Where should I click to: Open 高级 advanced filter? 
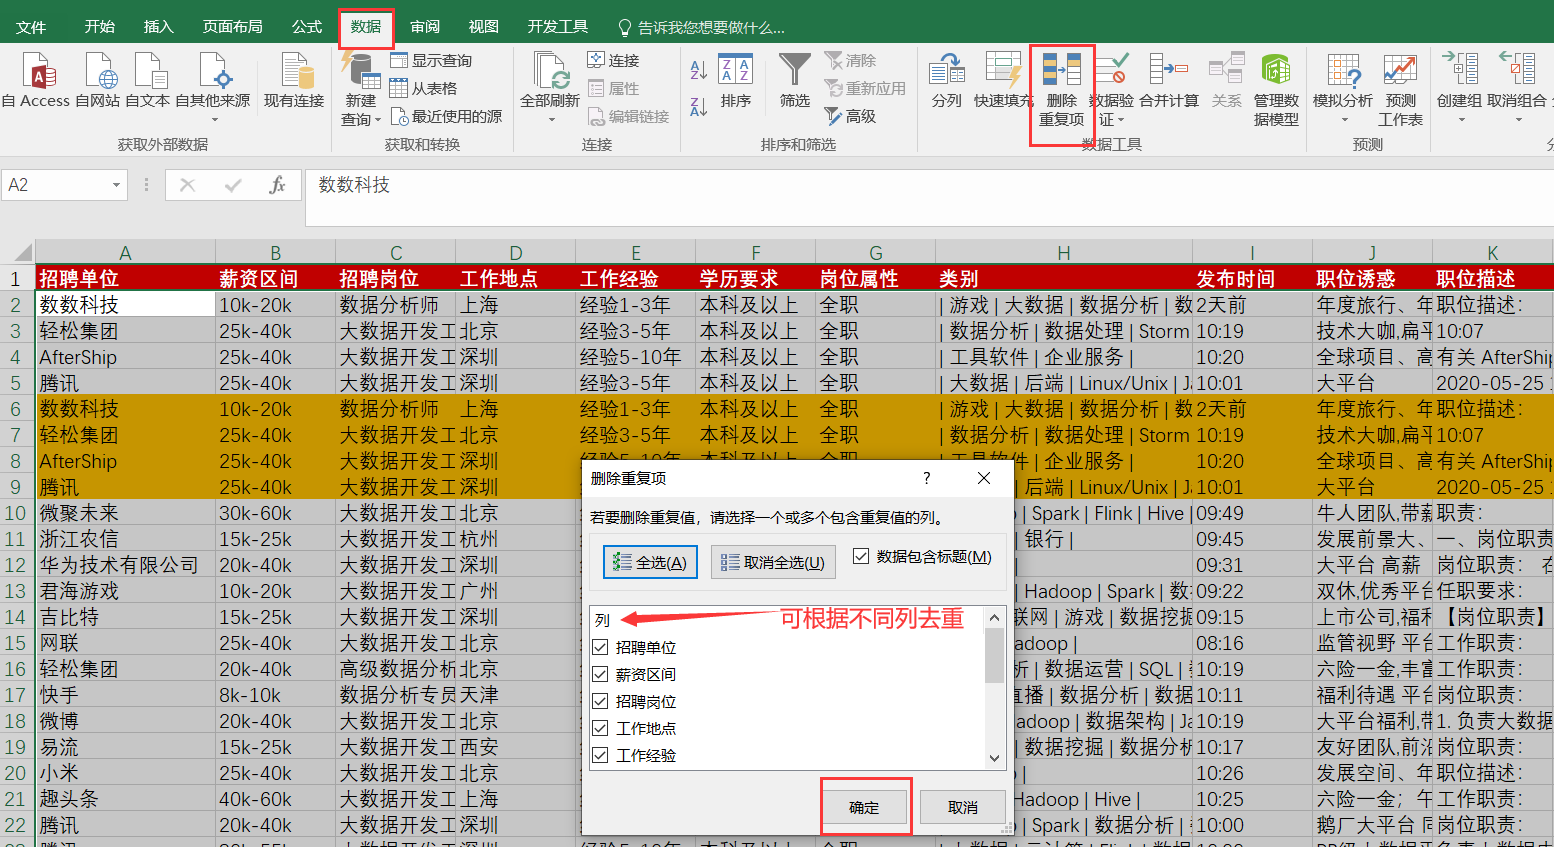[850, 116]
